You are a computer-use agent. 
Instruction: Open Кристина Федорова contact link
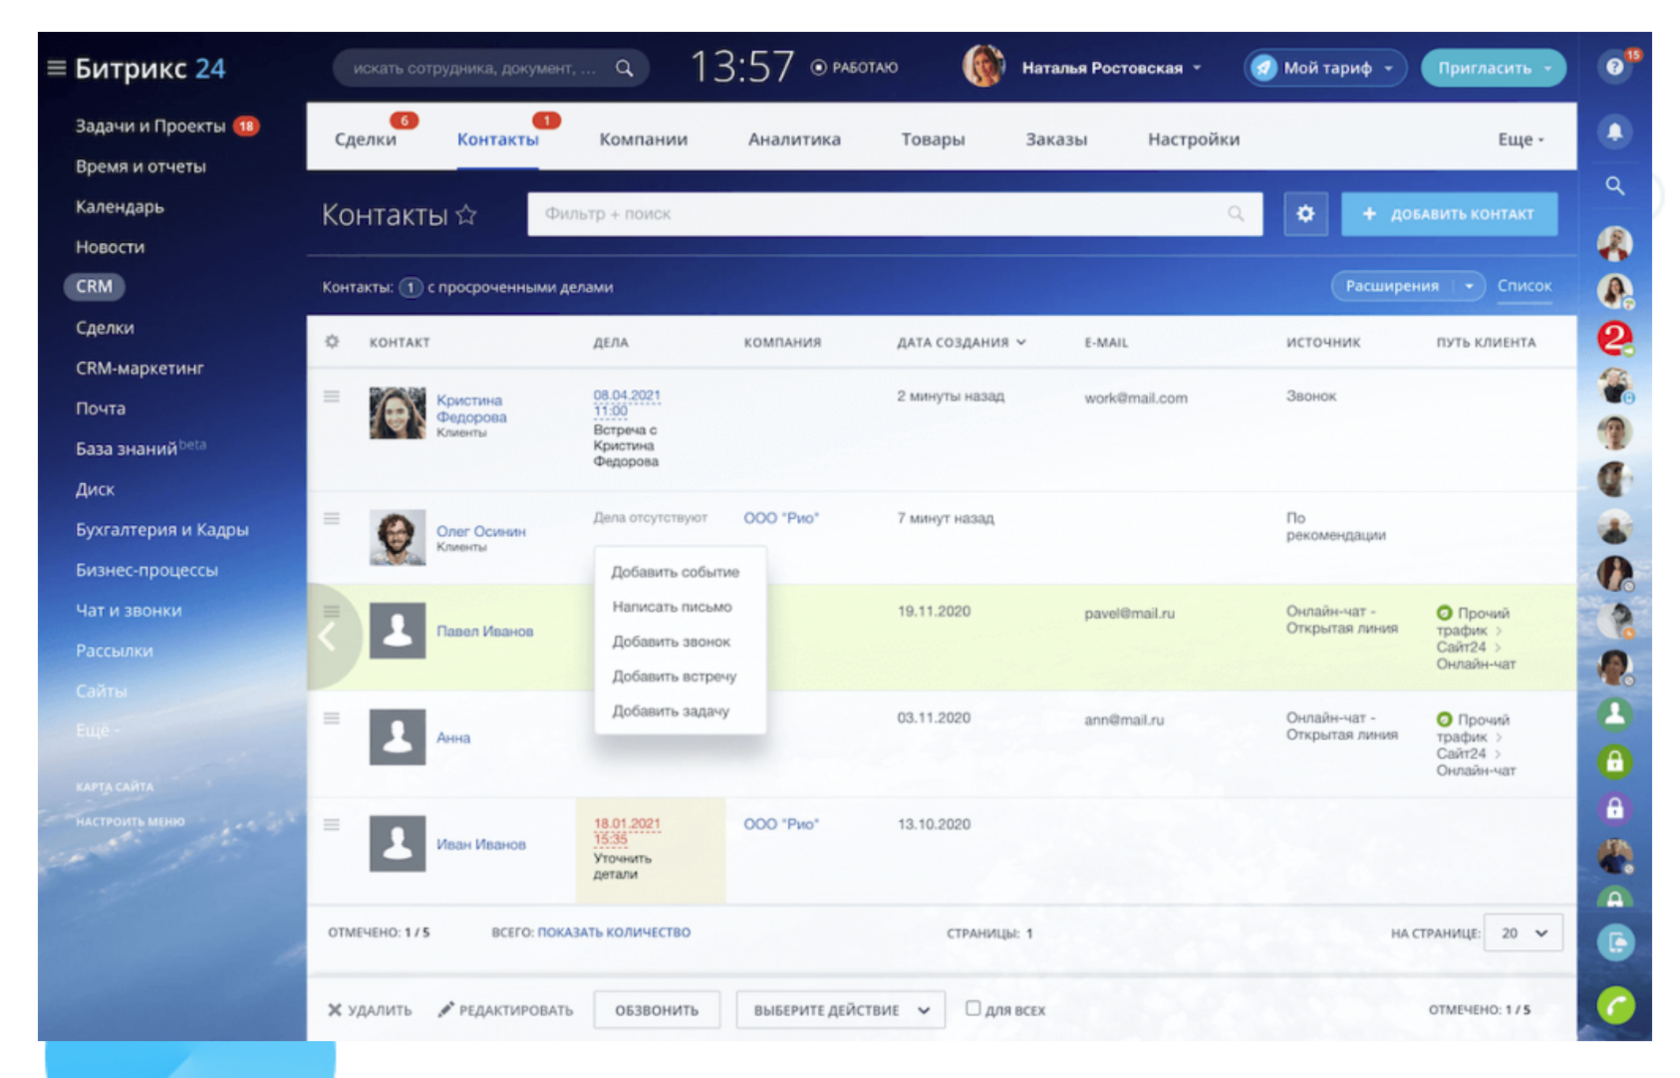(471, 408)
